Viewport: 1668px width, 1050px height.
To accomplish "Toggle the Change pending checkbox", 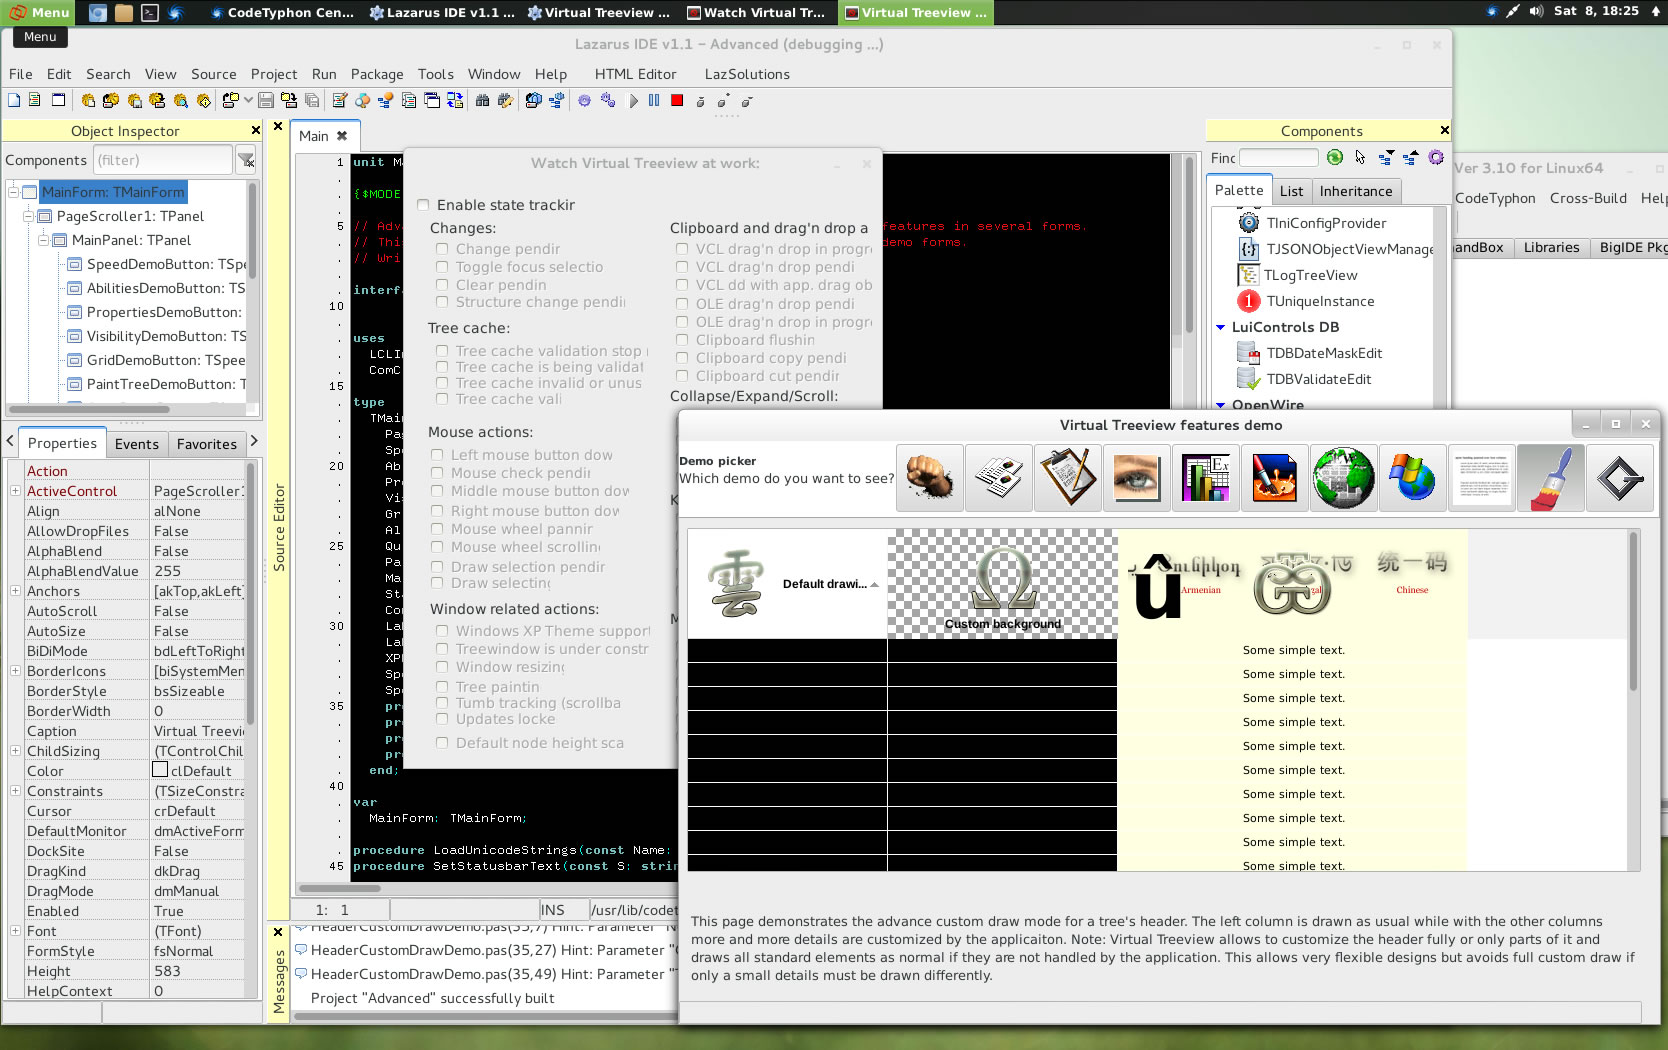I will 442,249.
